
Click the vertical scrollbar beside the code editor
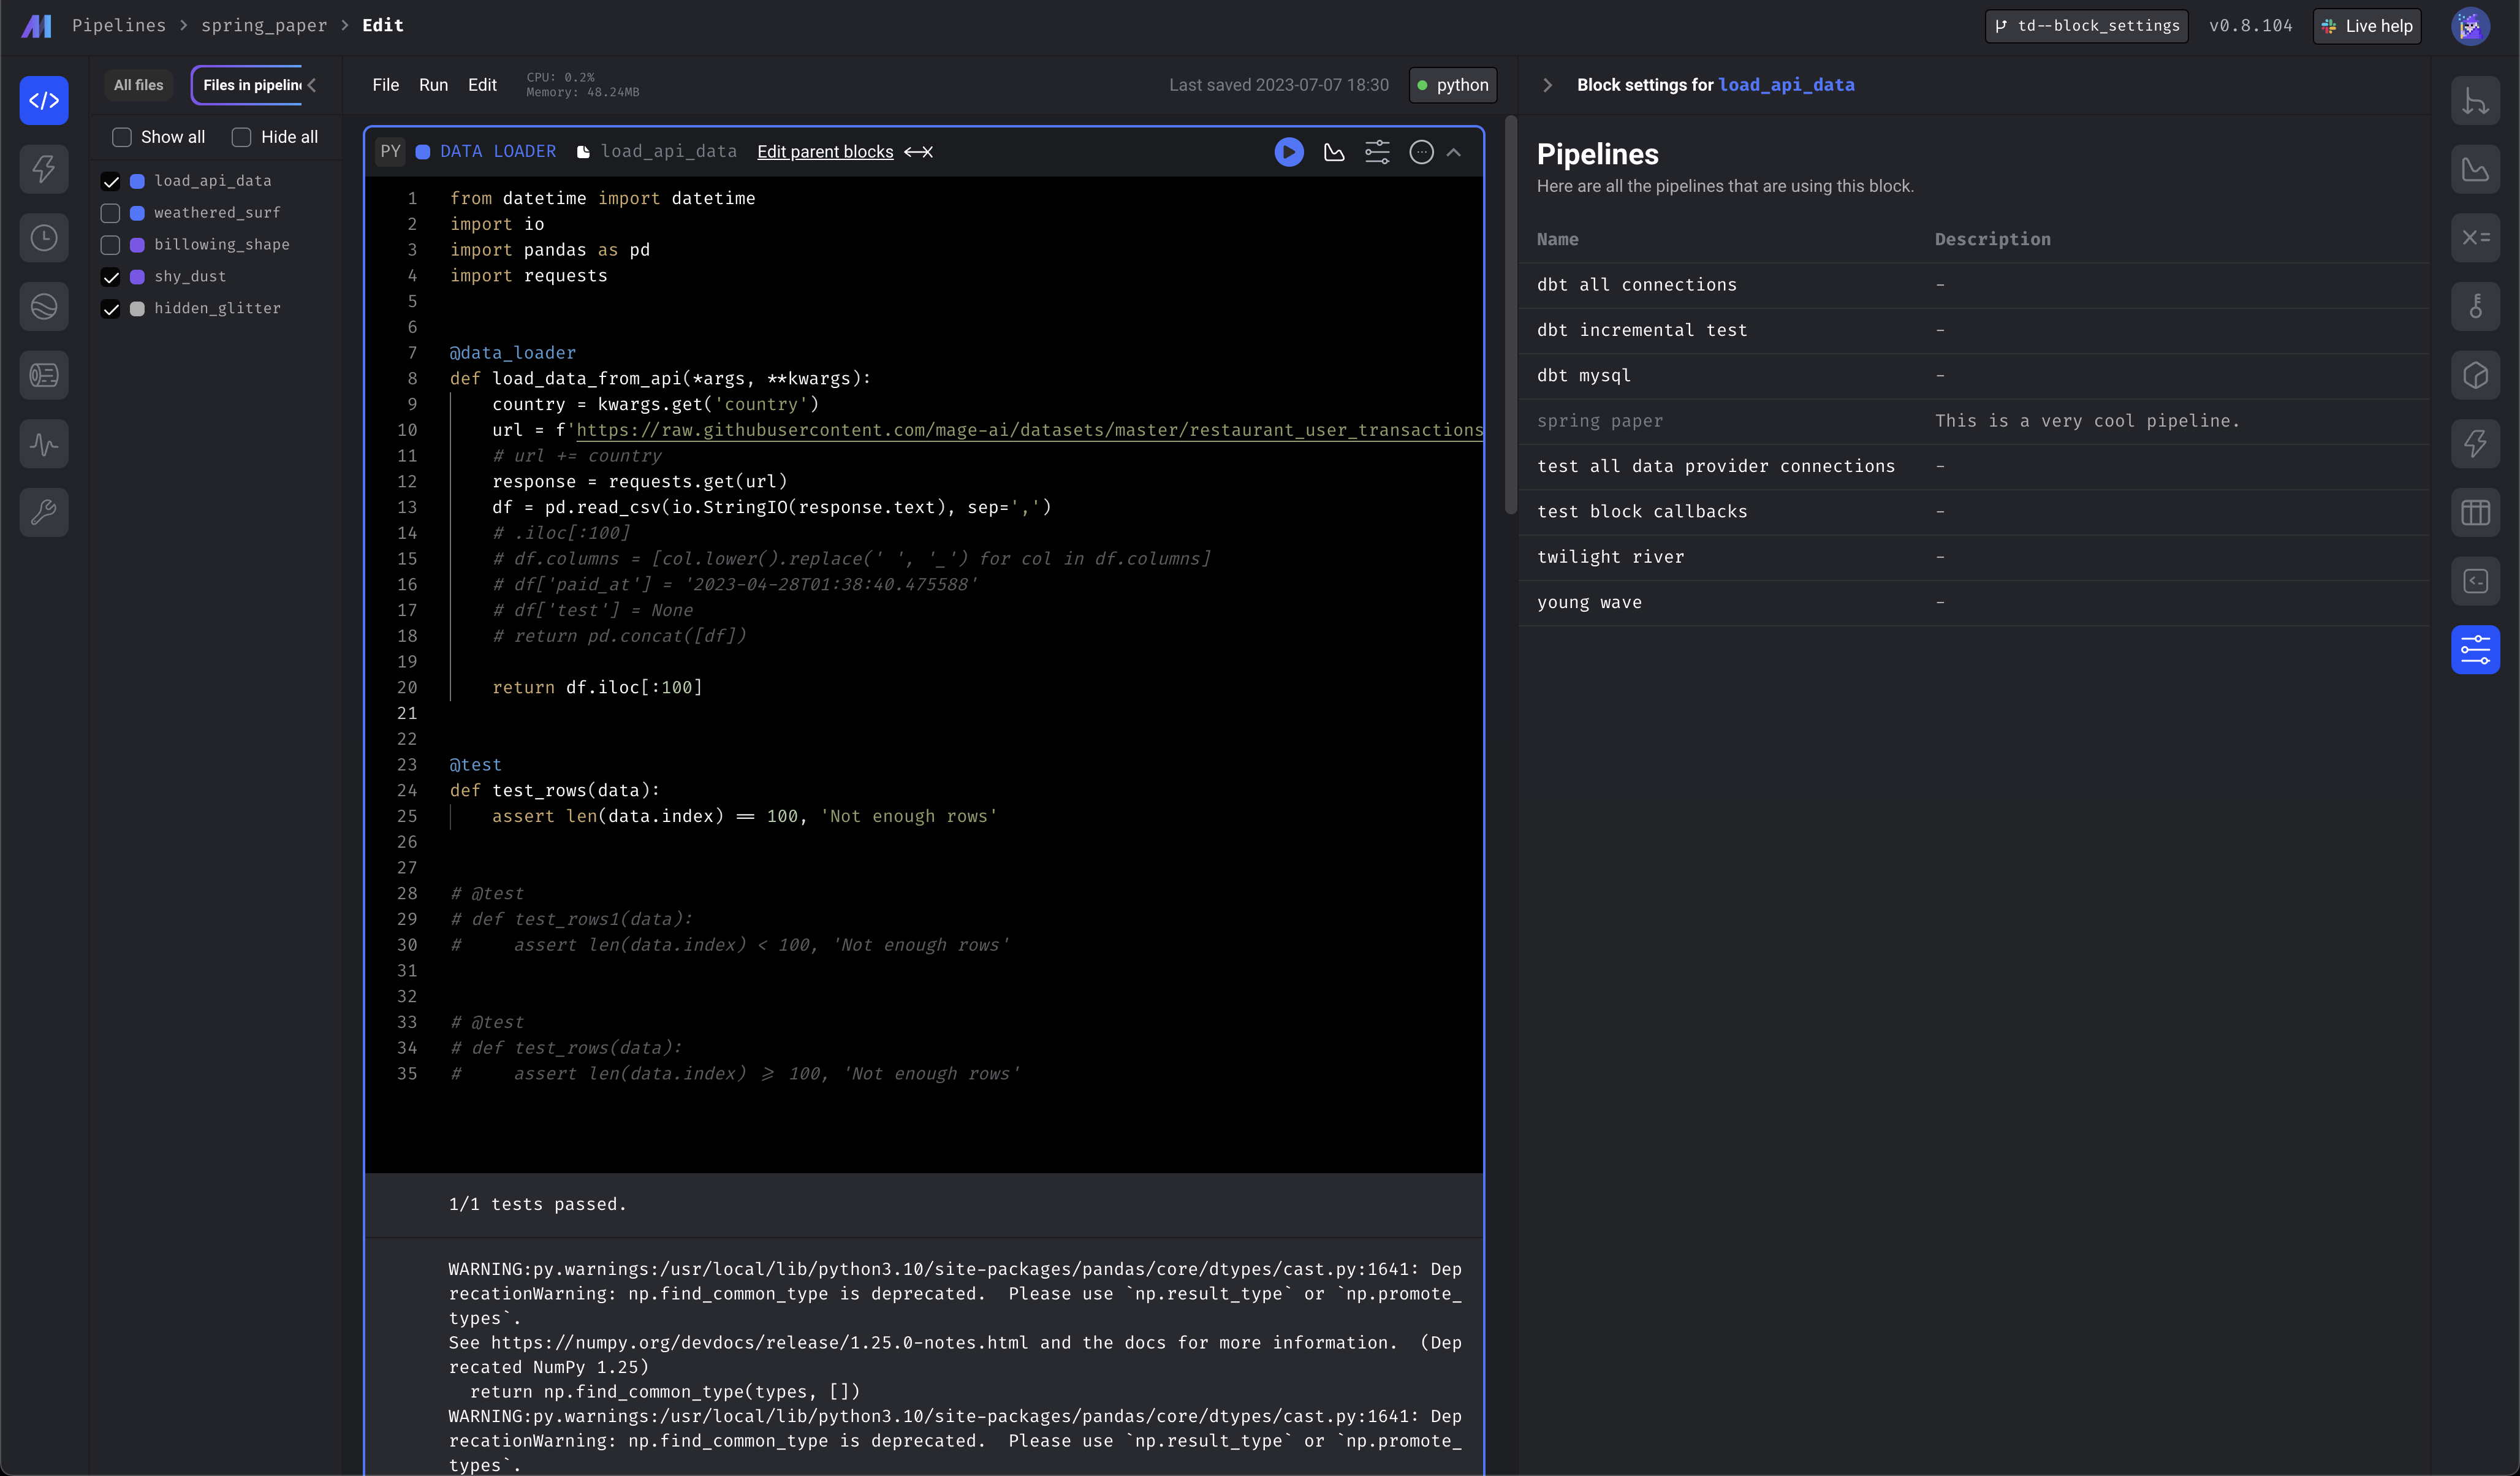(1511, 315)
